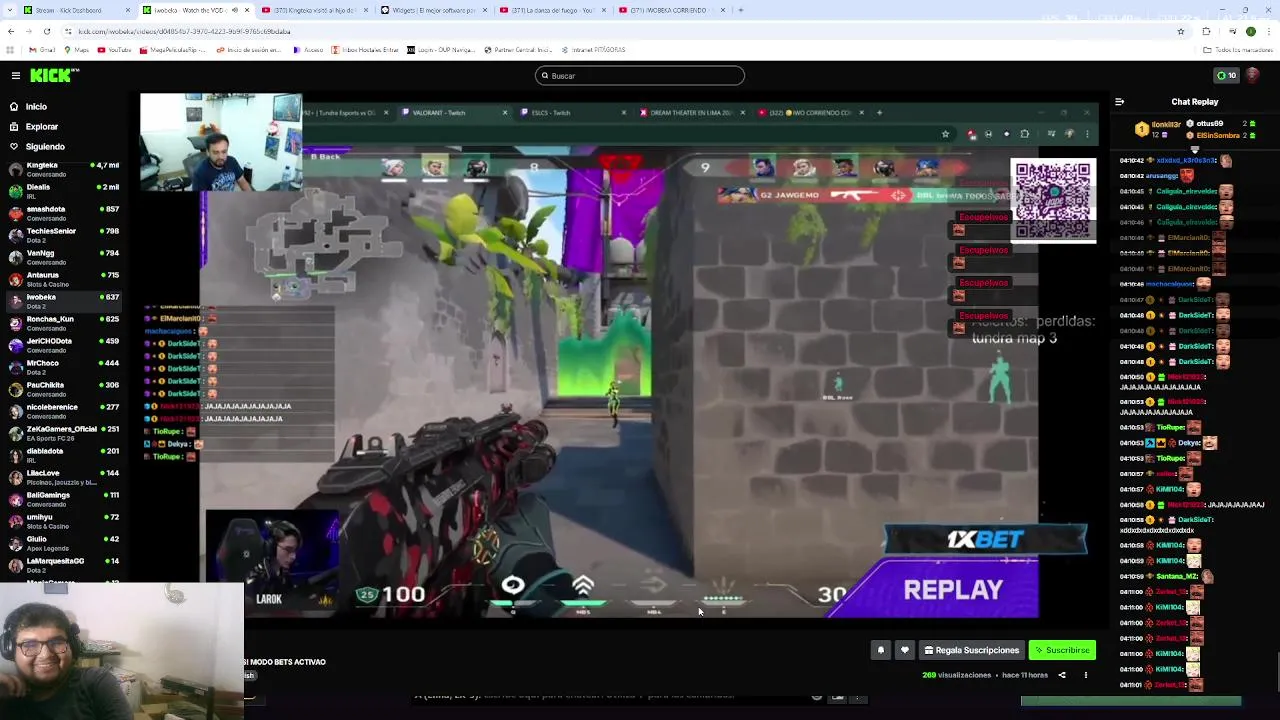Screen dimensions: 1280x720
Task: Collapse the Chat Replay panel
Action: coord(1119,101)
